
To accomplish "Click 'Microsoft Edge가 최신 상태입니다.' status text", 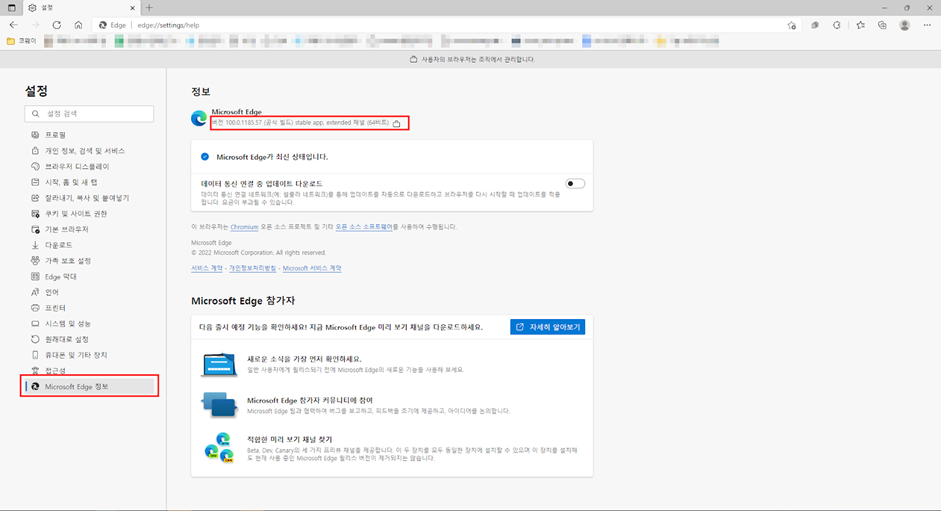I will coord(272,157).
